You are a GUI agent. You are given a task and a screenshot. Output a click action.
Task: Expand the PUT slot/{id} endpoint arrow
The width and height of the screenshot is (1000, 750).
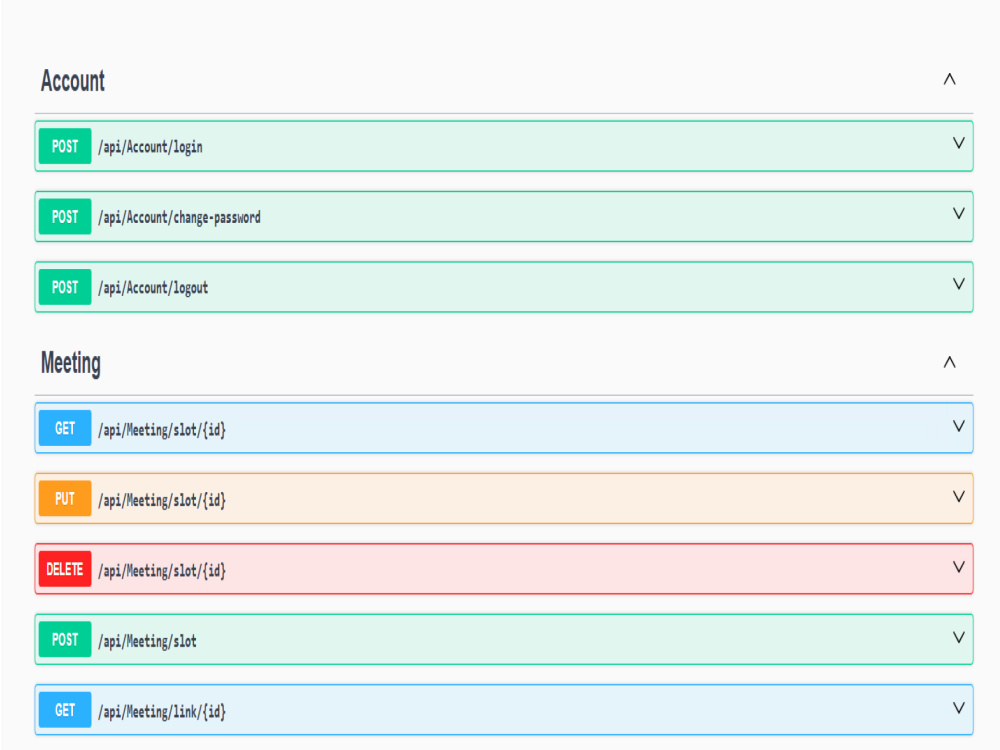(958, 496)
